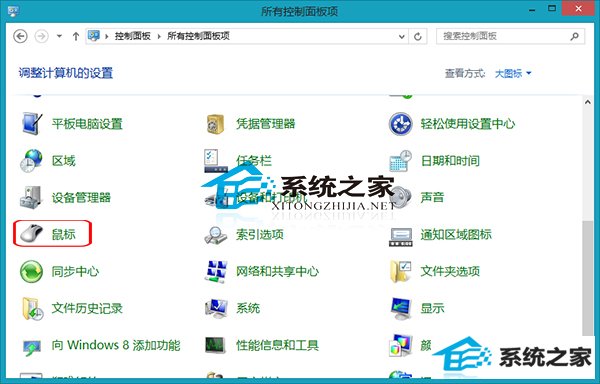
Task: Click the 轻松使用设置中心 text link
Action: (x=468, y=124)
